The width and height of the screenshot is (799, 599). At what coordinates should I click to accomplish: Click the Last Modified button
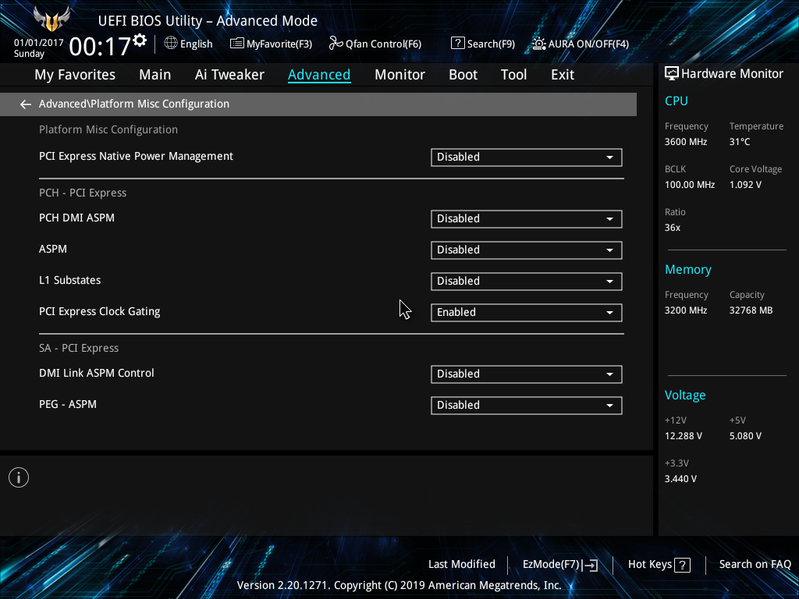462,564
